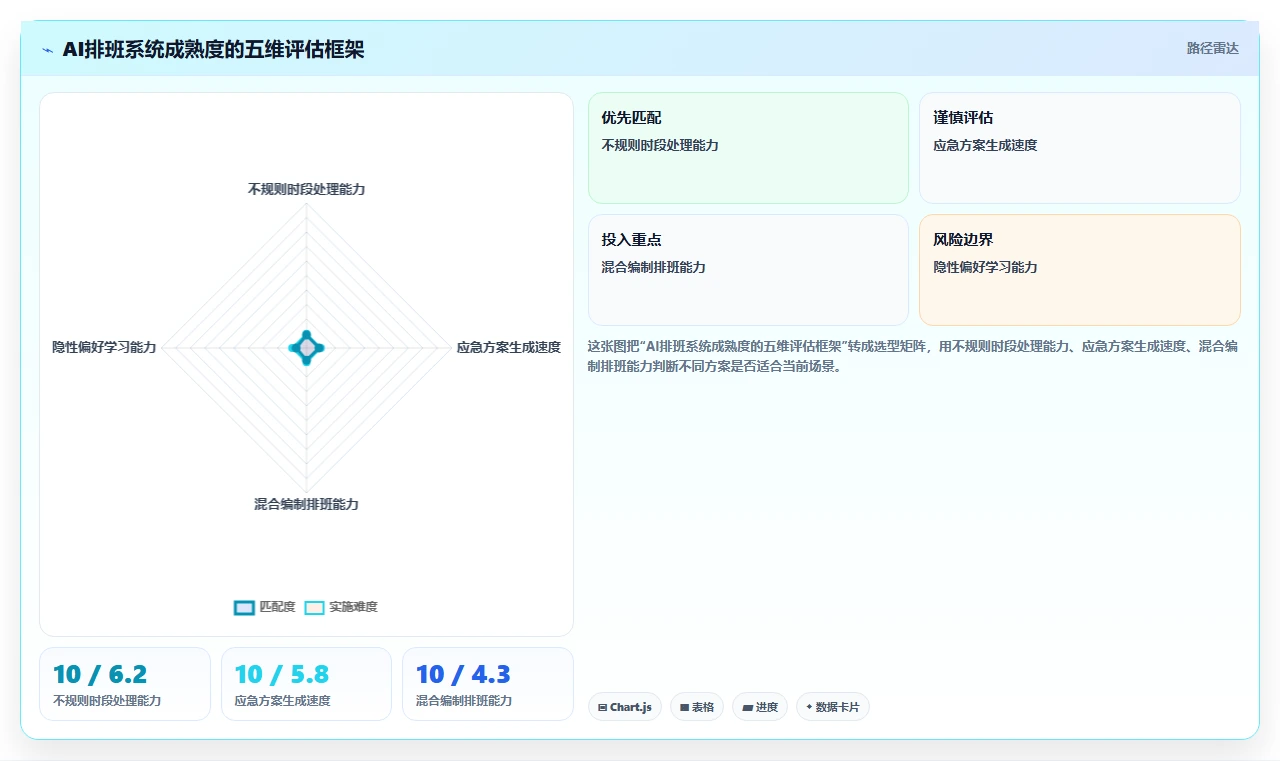
Task: Click 不规则时段处理能力 under the 10 / 6.2 stat
Action: tap(107, 701)
